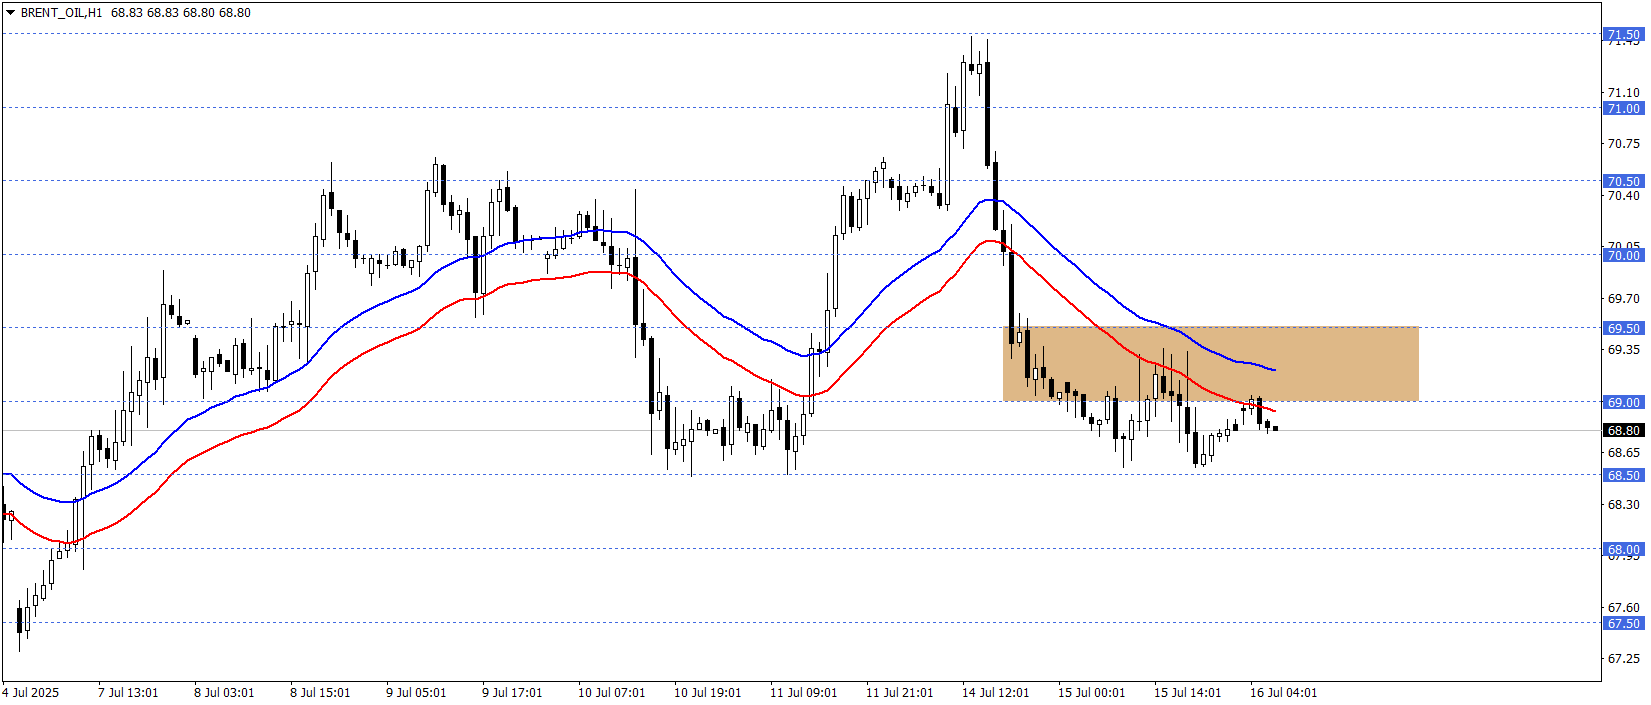
Task: Click the 4 Jul 2025 time label
Action: (x=31, y=692)
